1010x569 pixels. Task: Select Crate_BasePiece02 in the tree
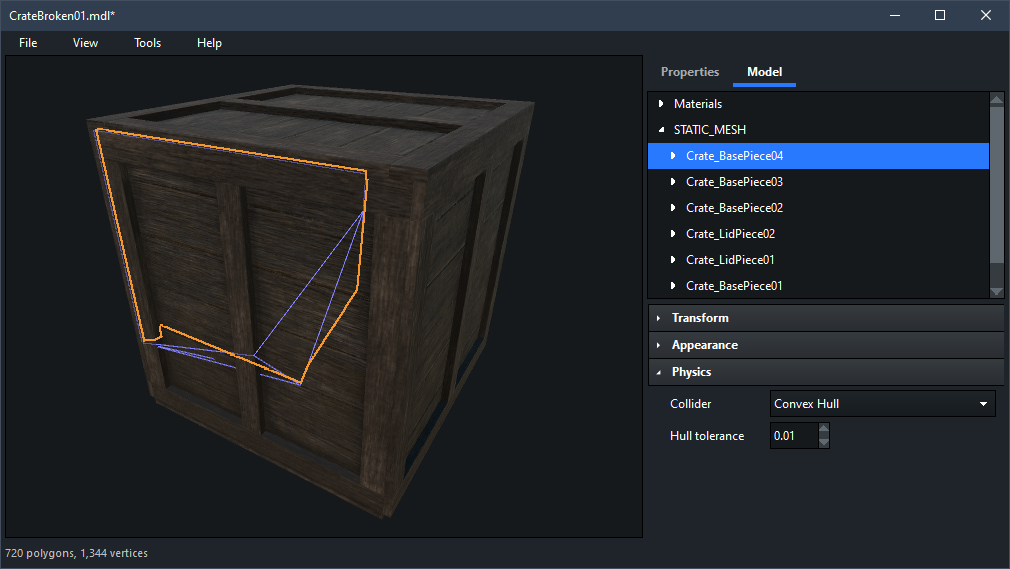pos(818,207)
